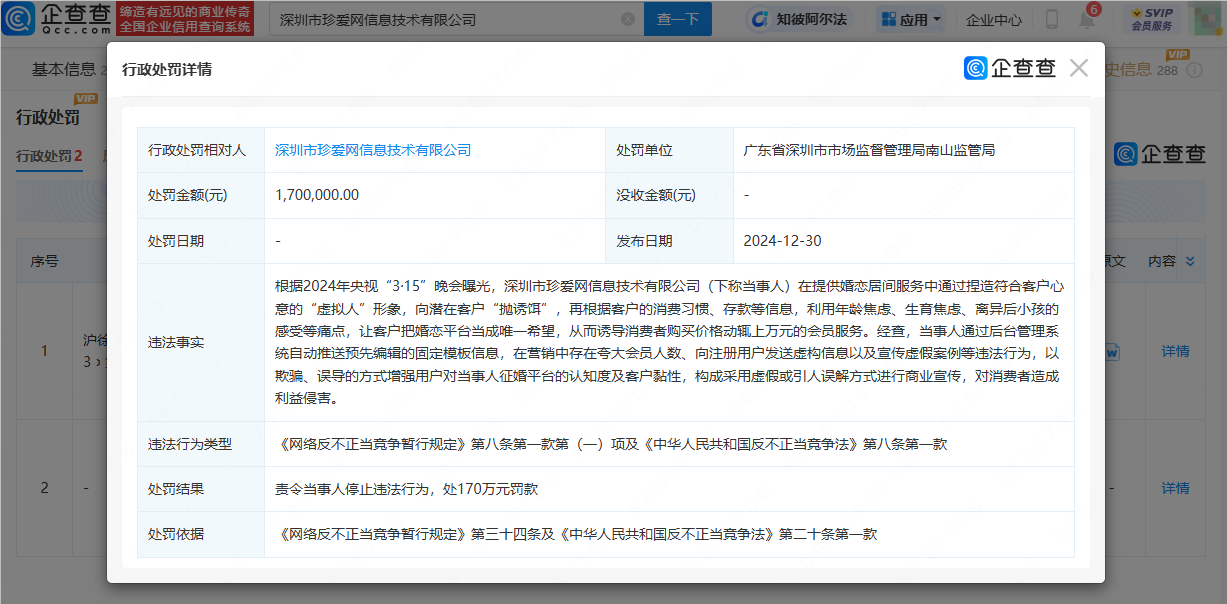Viewport: 1227px width, 604px height.
Task: Click the 行政处罚详情 dialog title
Action: (x=167, y=69)
